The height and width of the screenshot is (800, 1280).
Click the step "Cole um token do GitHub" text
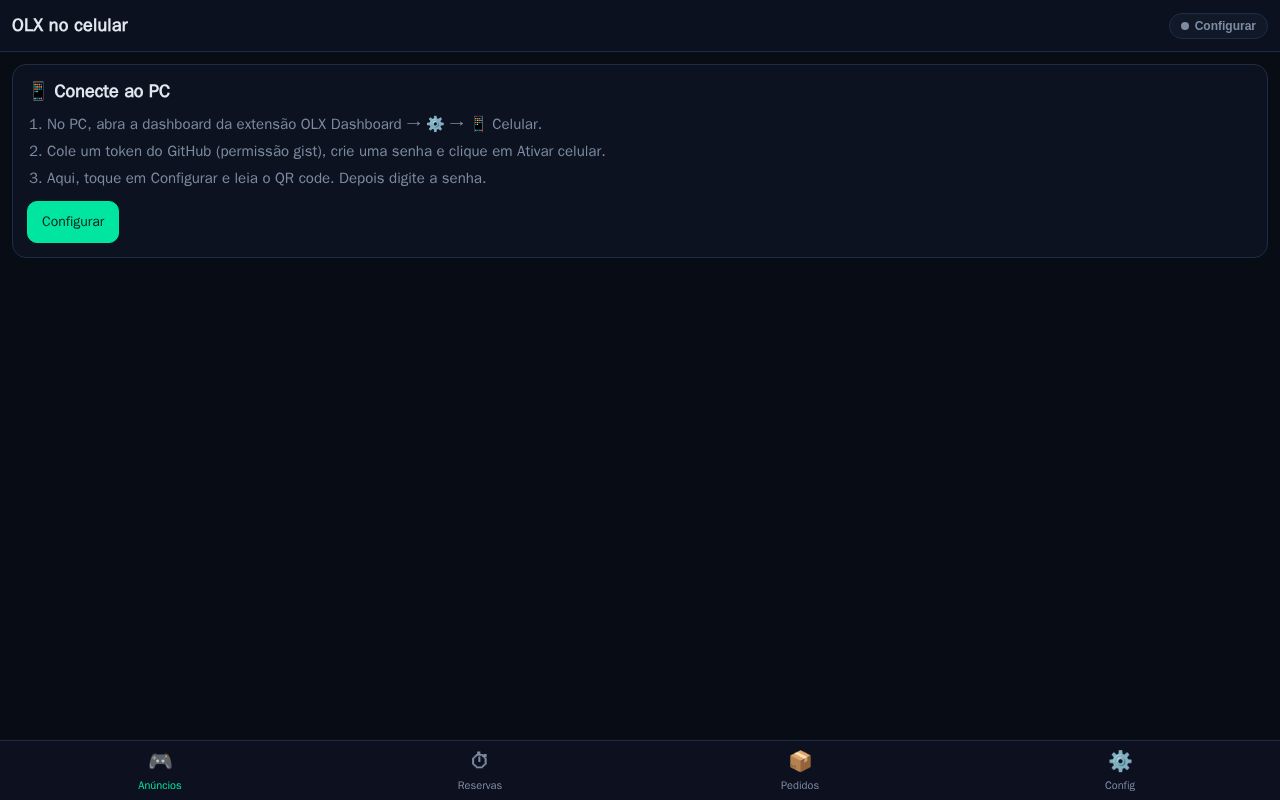tap(326, 151)
